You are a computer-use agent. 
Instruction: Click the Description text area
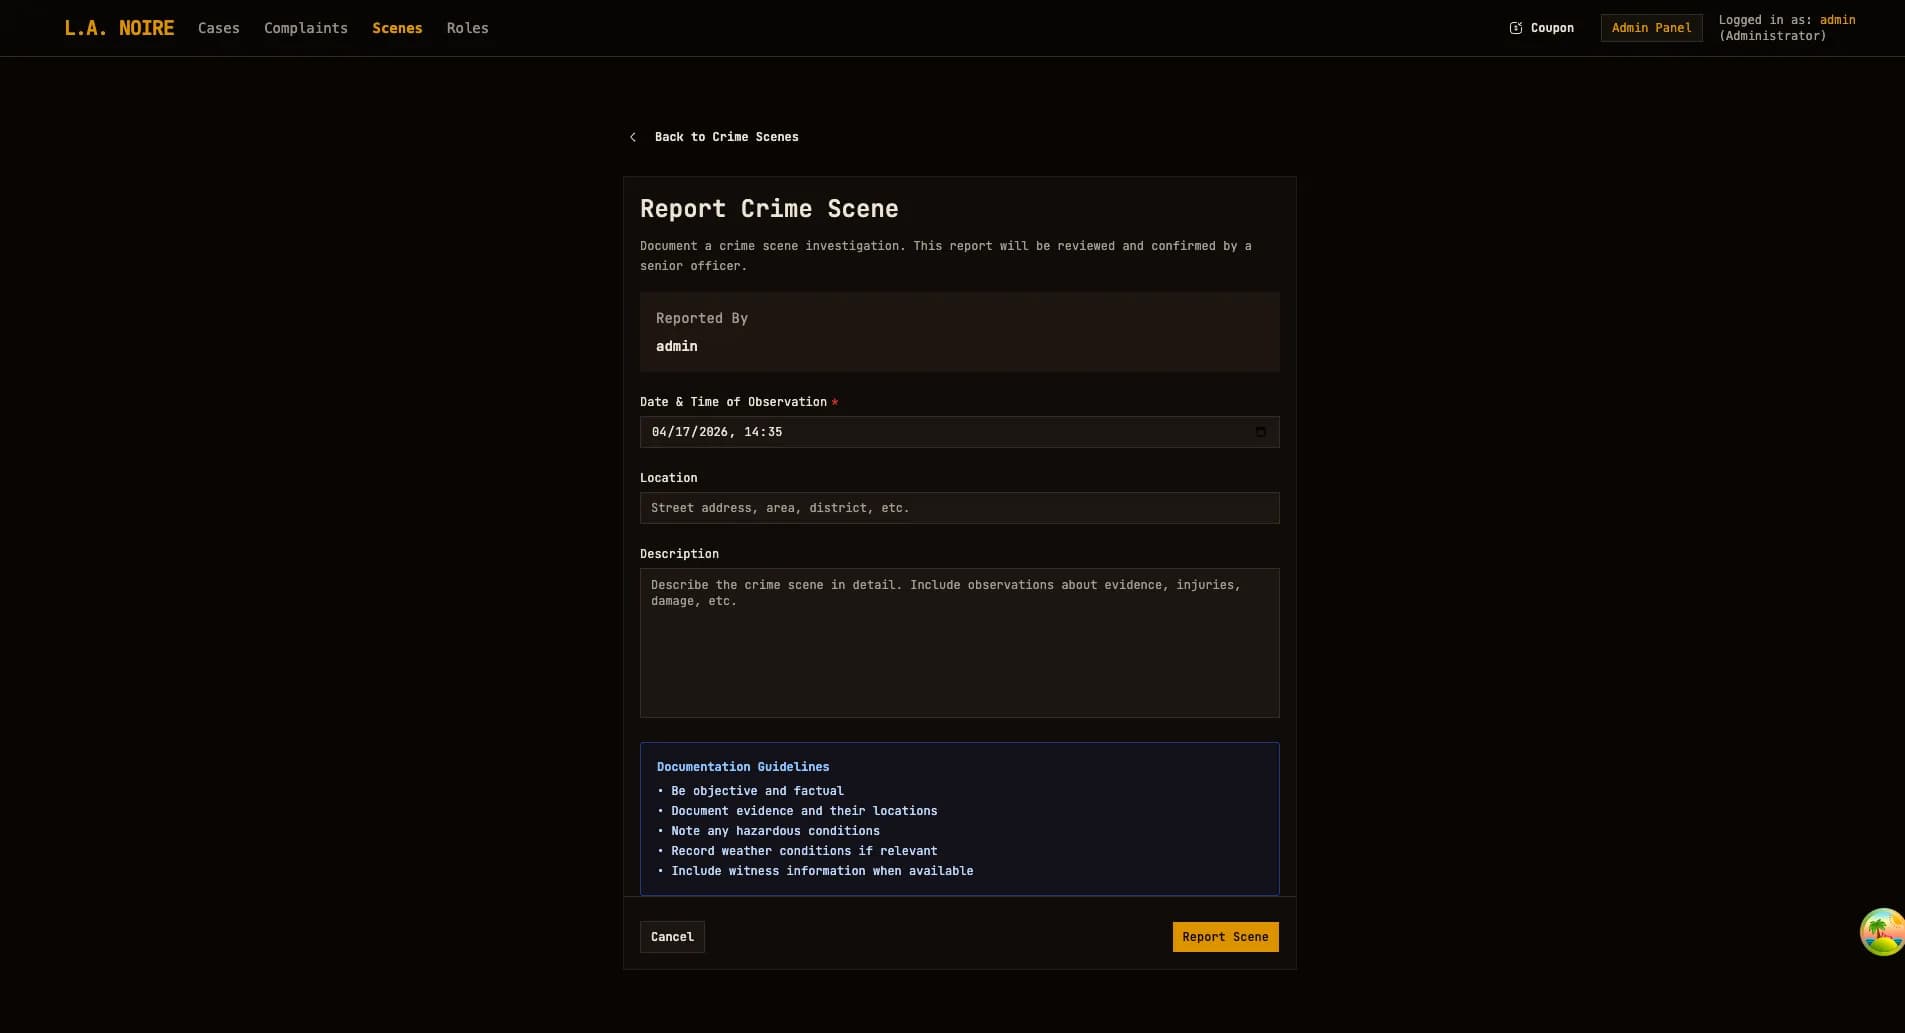tap(959, 643)
